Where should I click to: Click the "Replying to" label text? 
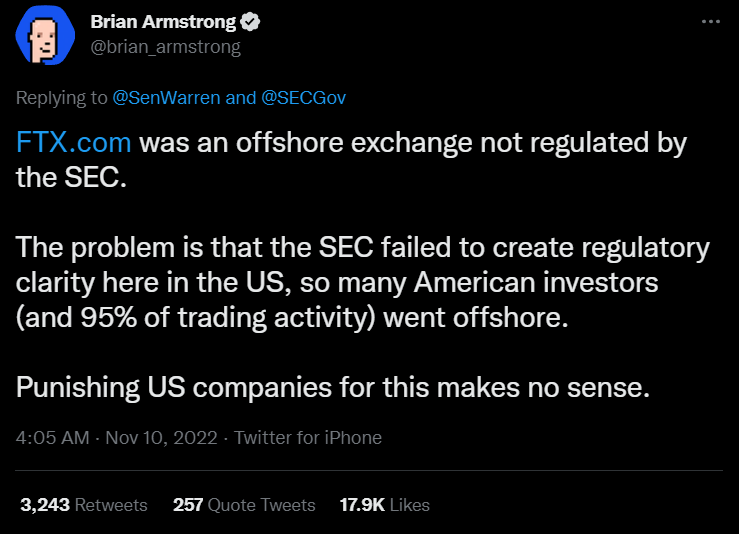coord(60,98)
